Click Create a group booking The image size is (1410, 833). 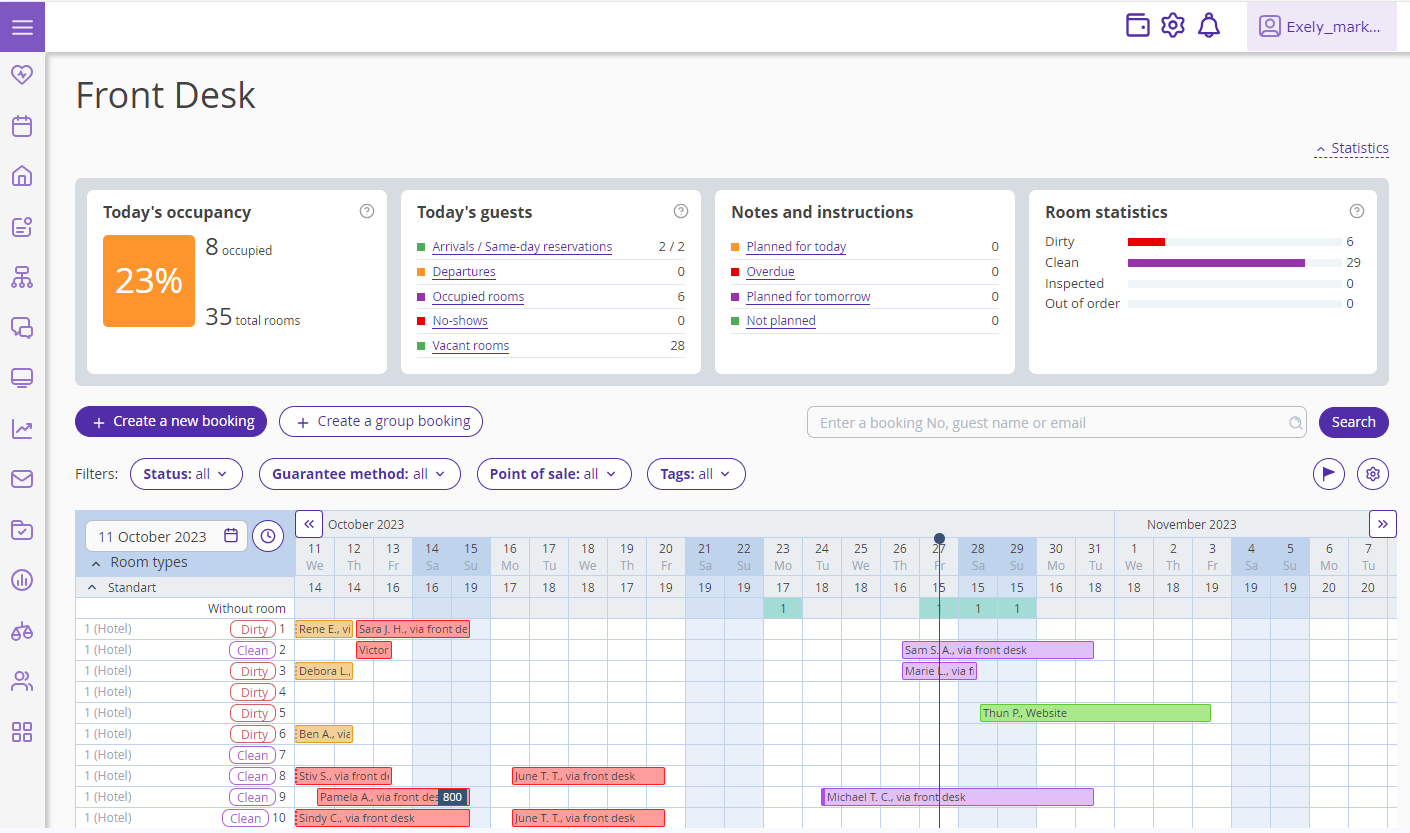pos(381,421)
